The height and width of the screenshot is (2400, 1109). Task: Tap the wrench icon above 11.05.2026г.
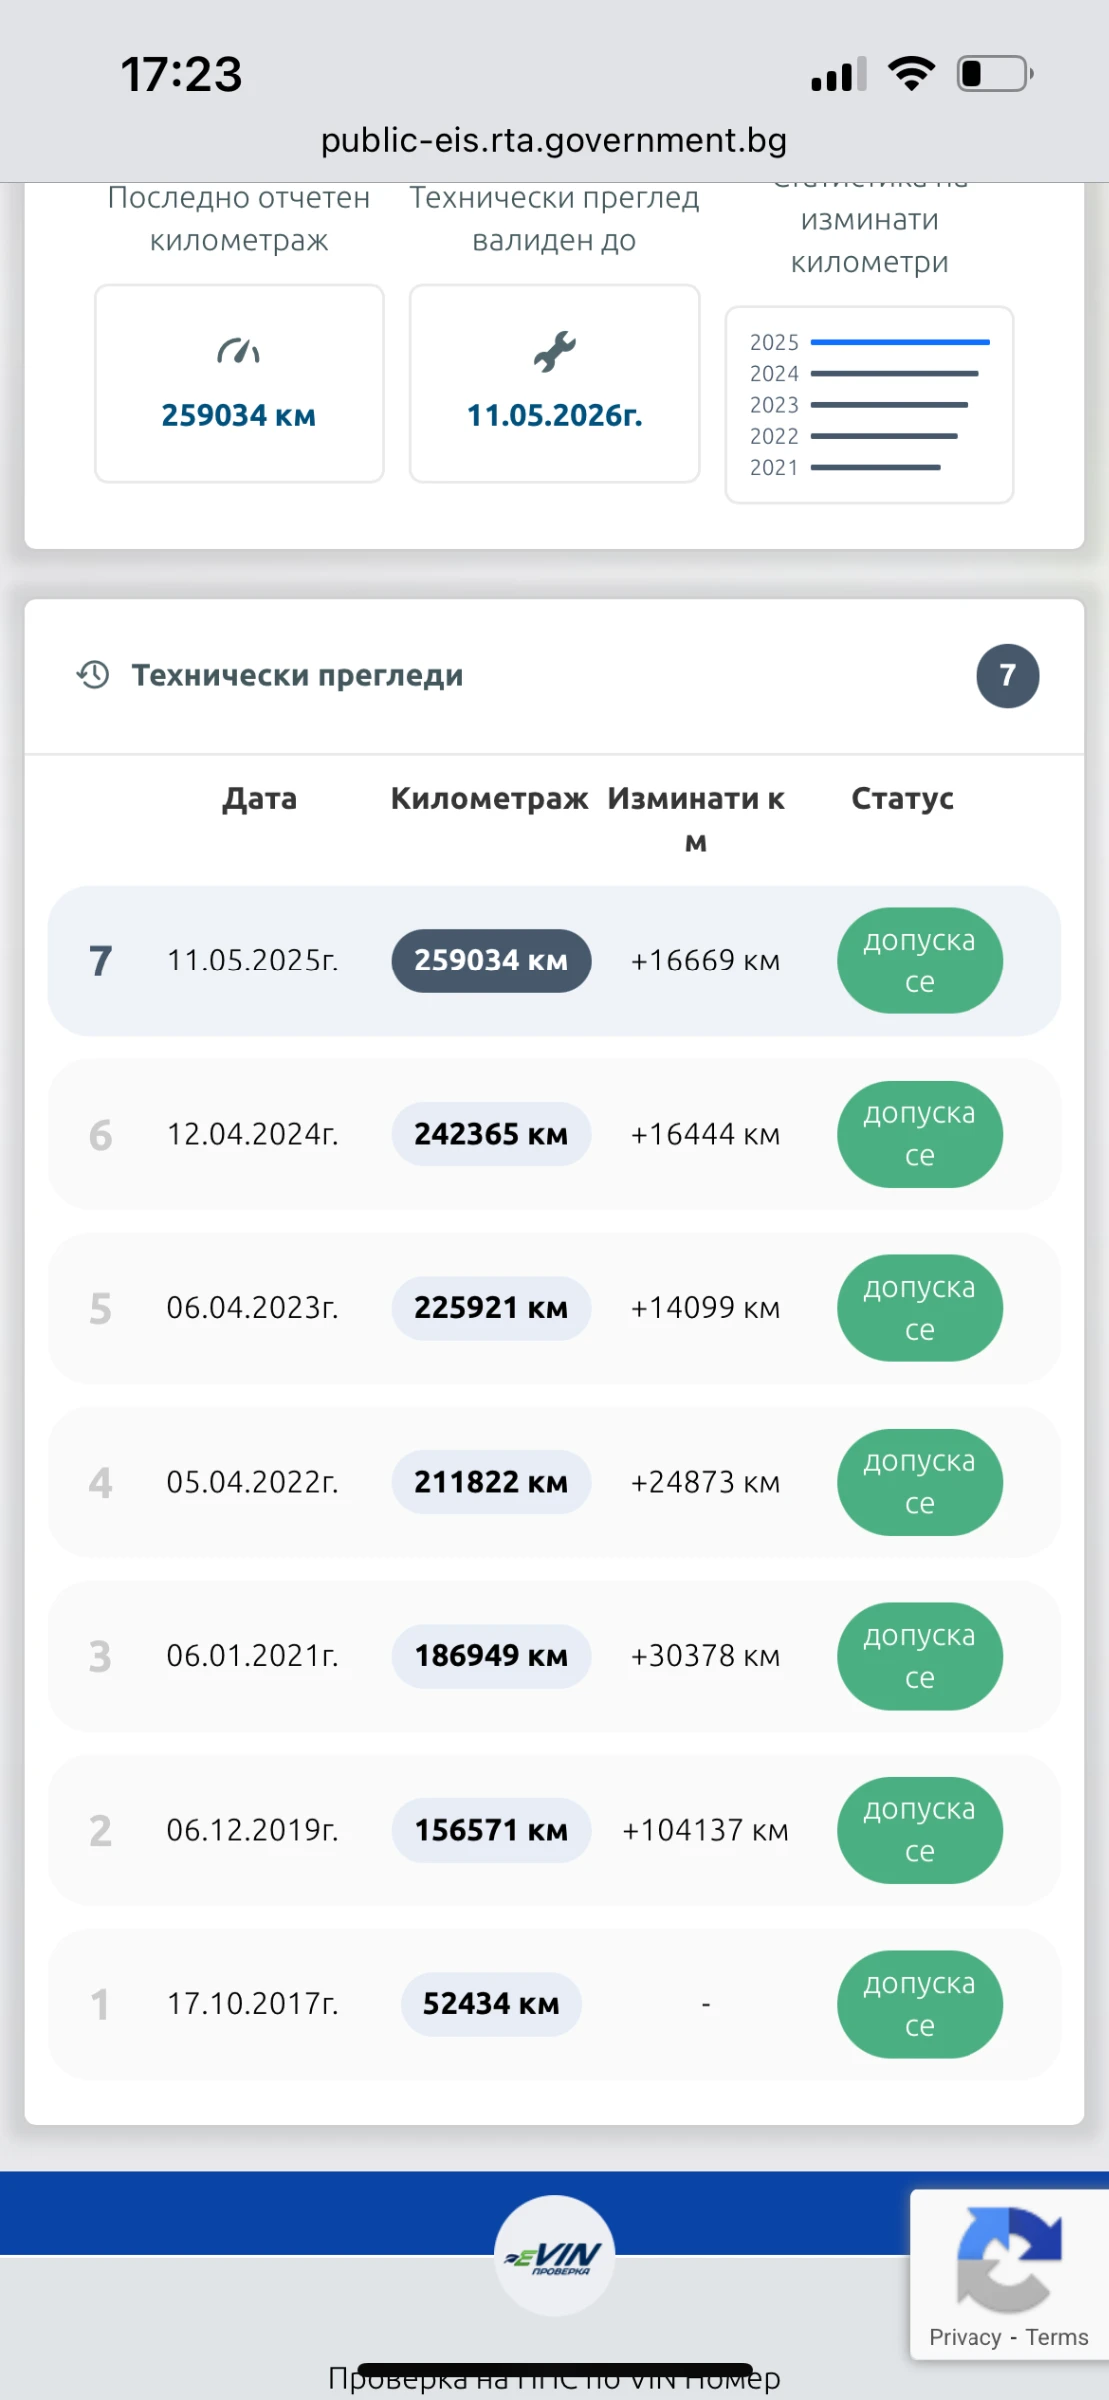pyautogui.click(x=554, y=351)
